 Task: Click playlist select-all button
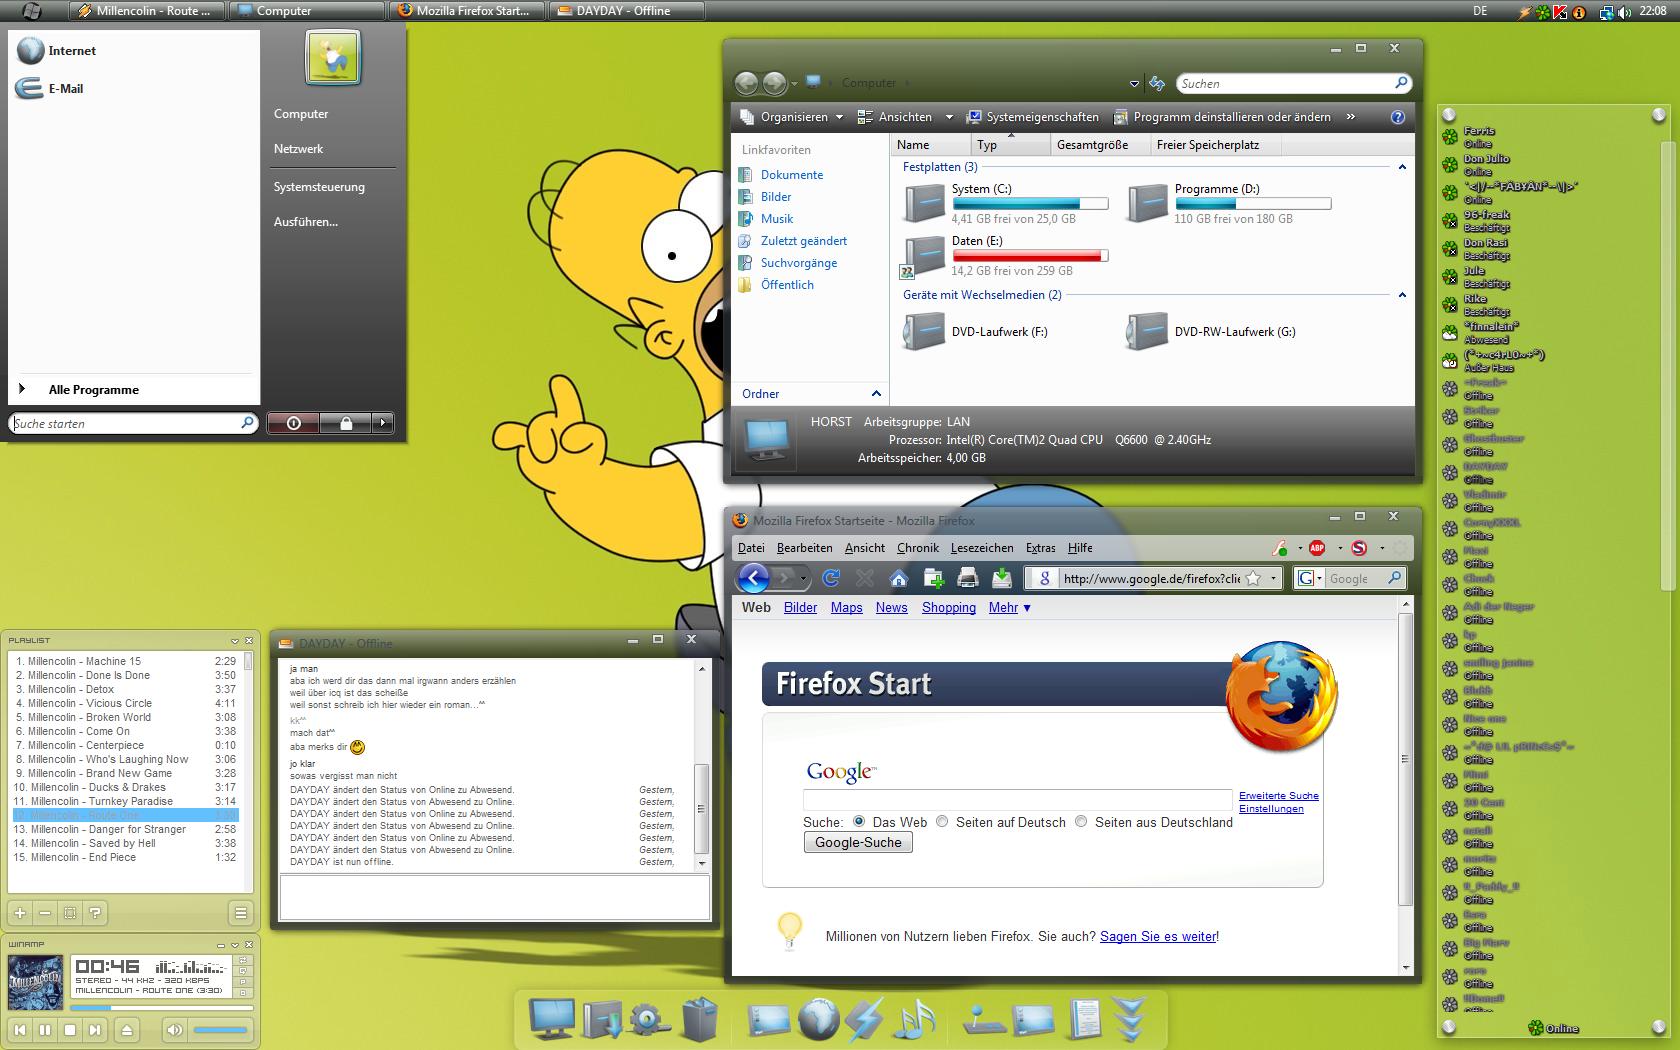tap(70, 912)
